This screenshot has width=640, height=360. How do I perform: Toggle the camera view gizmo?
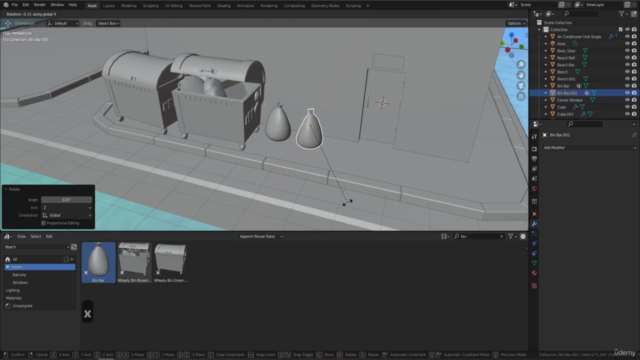[x=521, y=86]
